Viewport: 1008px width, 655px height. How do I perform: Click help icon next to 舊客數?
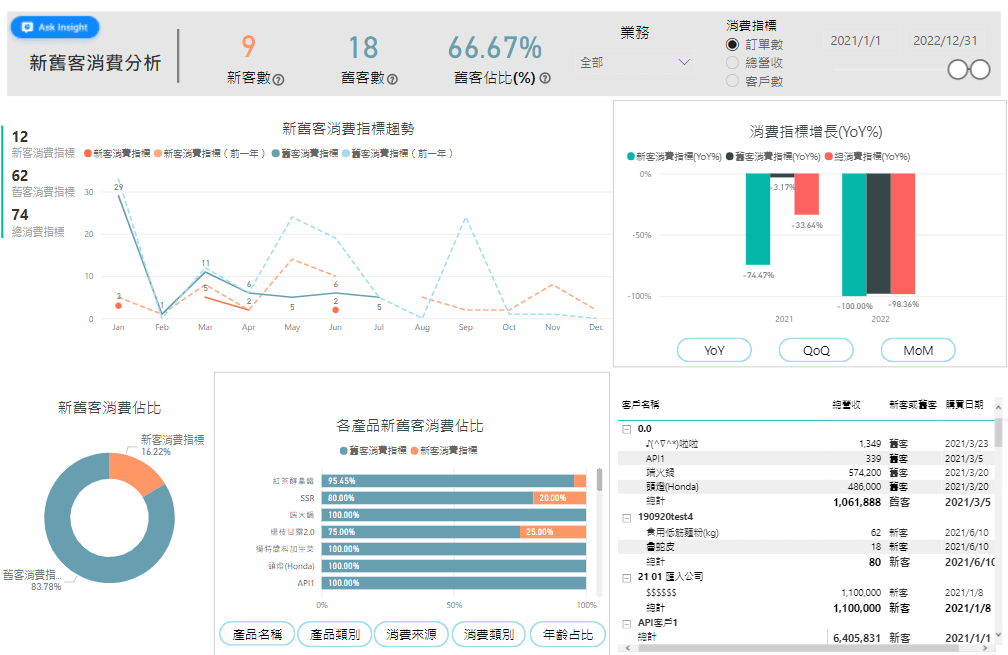(x=392, y=79)
